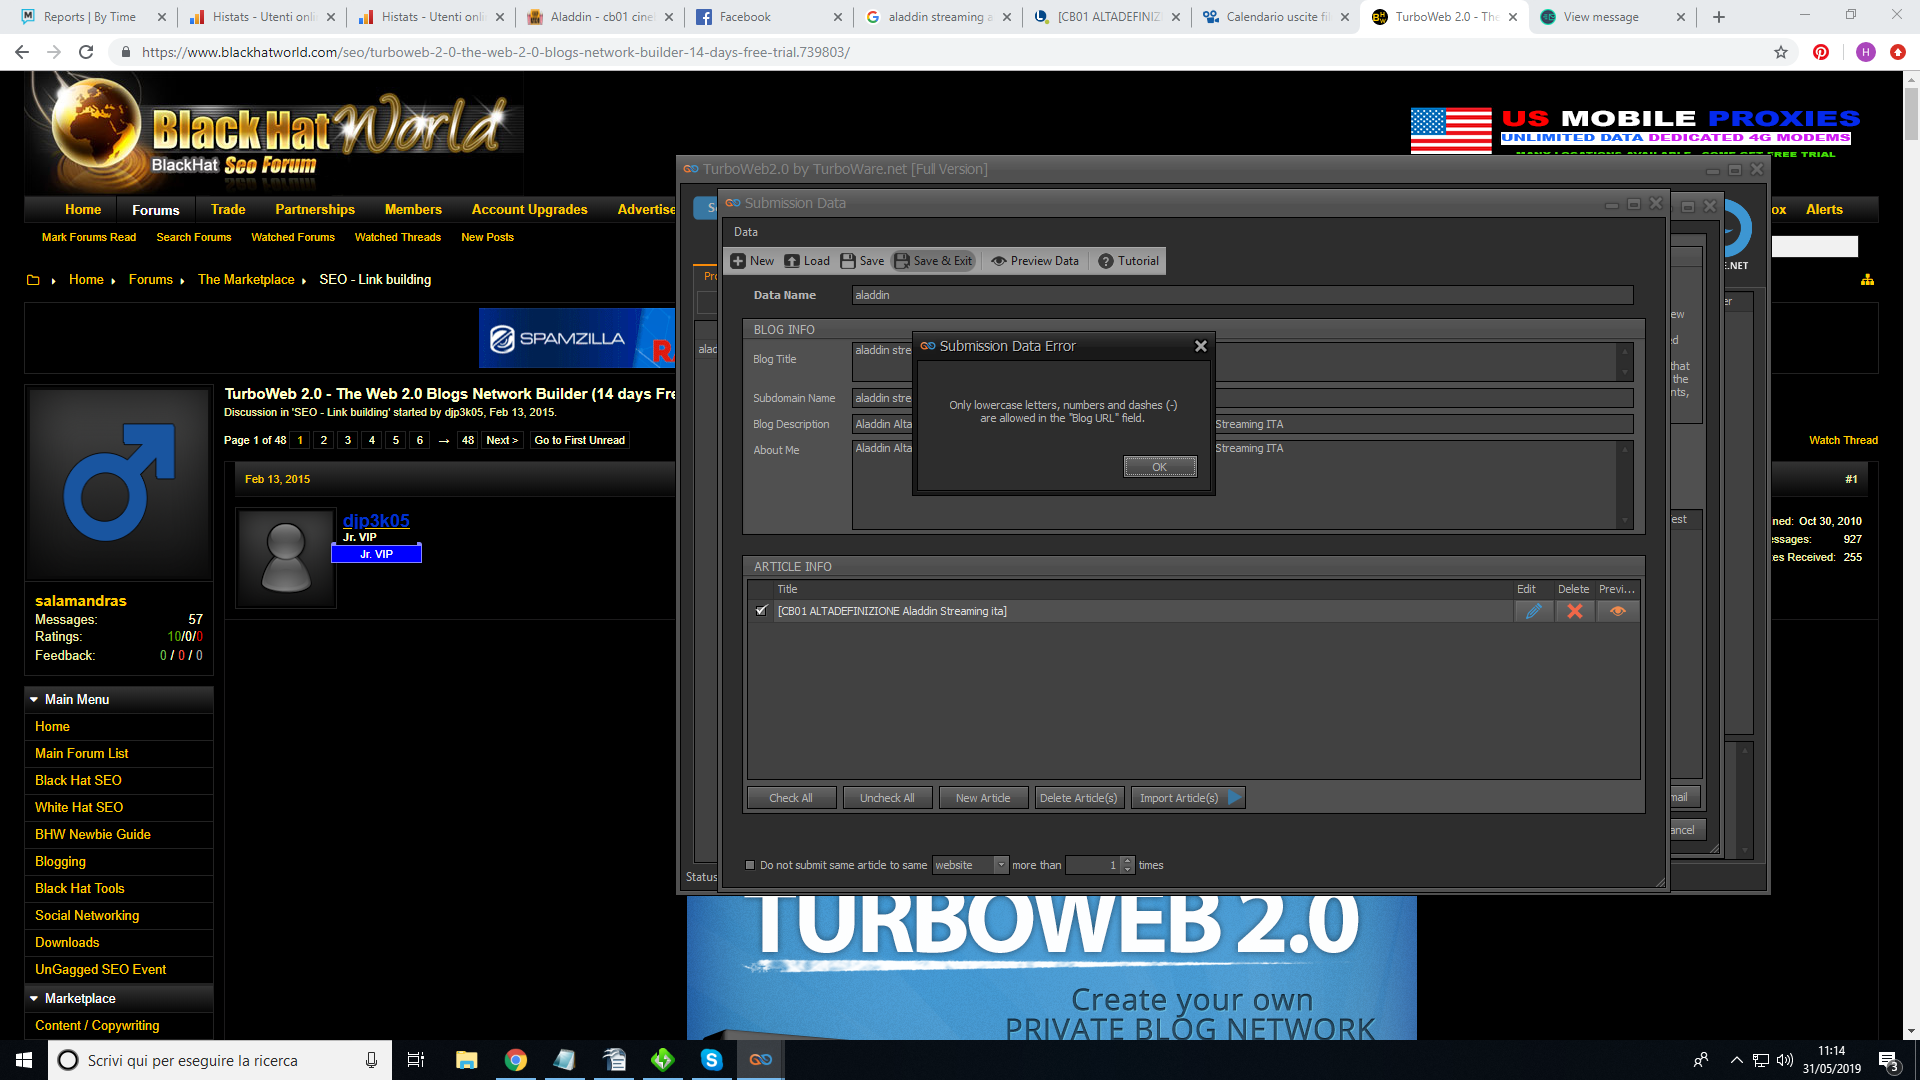Delete the CB01 ALTADEFINIZIONE article with red X
Screen dimensions: 1920x1080
tap(1575, 611)
